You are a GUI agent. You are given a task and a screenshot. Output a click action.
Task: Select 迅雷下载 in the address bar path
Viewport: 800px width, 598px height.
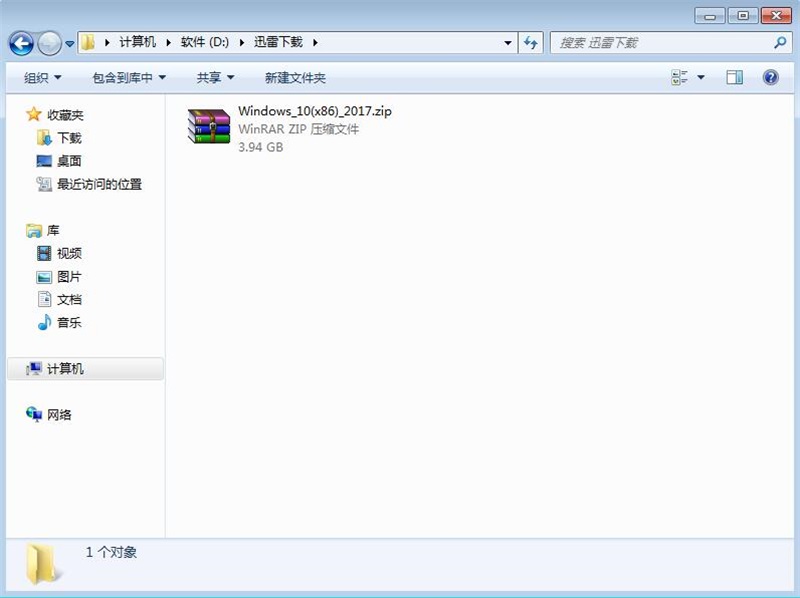(x=278, y=42)
